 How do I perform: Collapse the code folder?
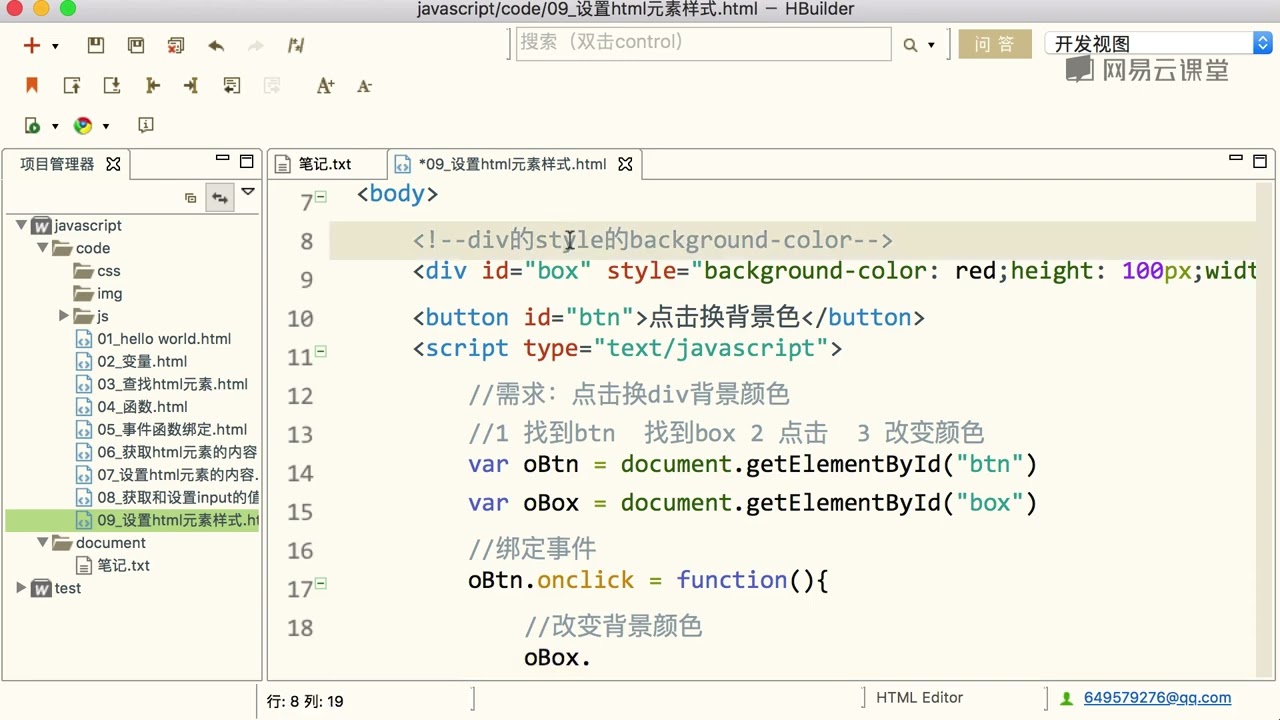click(x=43, y=247)
